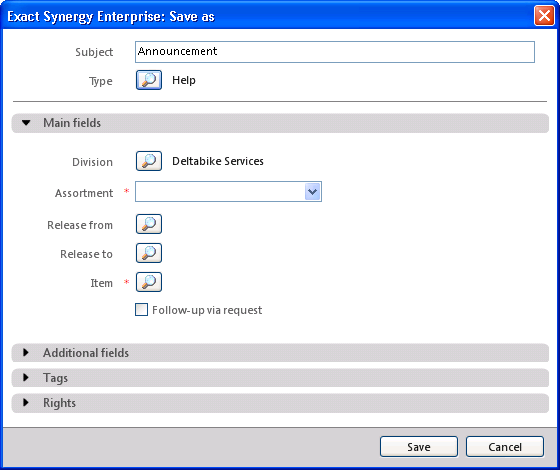Viewport: 560px width, 470px height.
Task: Save the document with the Save button
Action: [x=419, y=447]
